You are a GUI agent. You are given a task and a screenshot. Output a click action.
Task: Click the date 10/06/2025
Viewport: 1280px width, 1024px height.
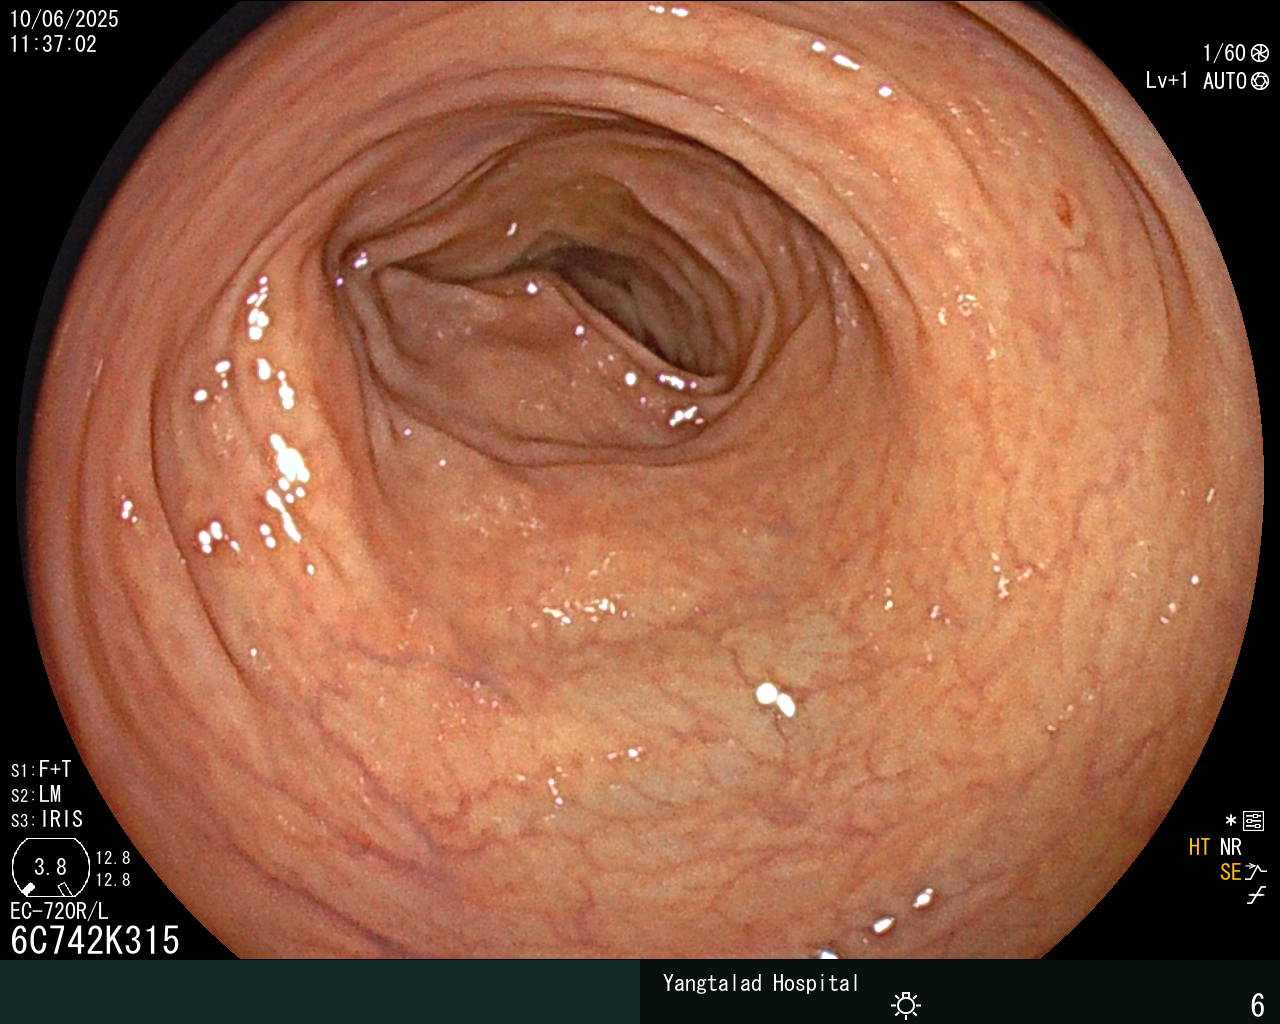64,19
